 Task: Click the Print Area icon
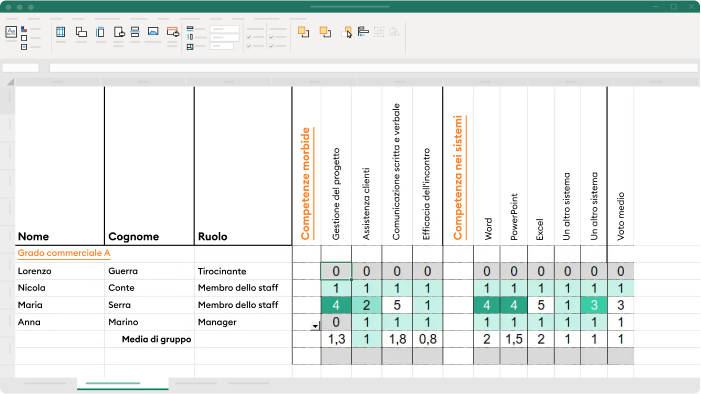pos(119,32)
